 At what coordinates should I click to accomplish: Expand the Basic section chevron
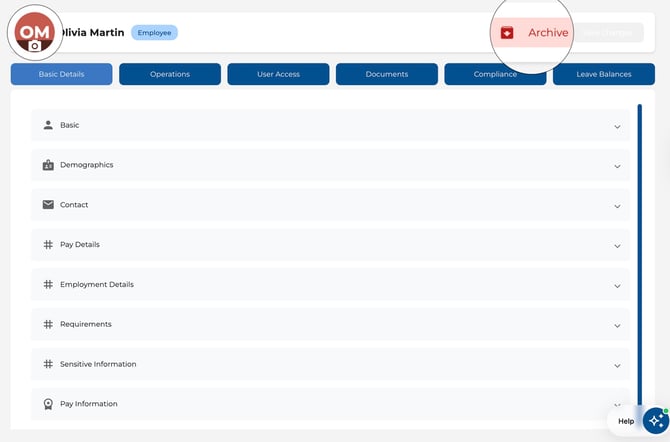point(617,126)
